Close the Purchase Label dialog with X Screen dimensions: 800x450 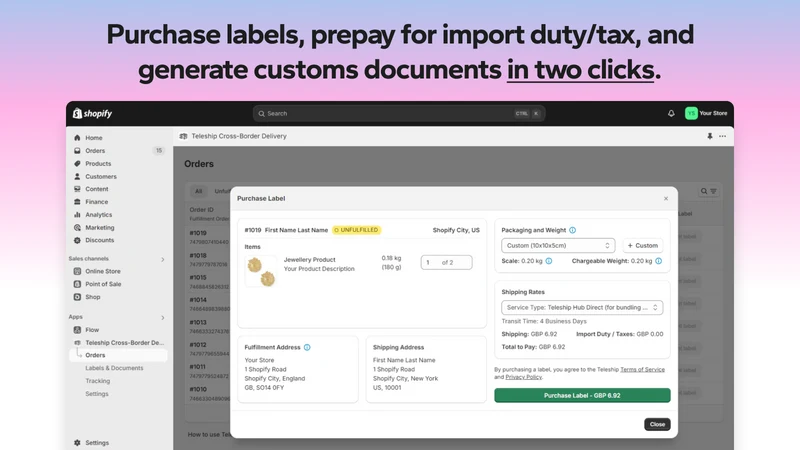click(666, 198)
